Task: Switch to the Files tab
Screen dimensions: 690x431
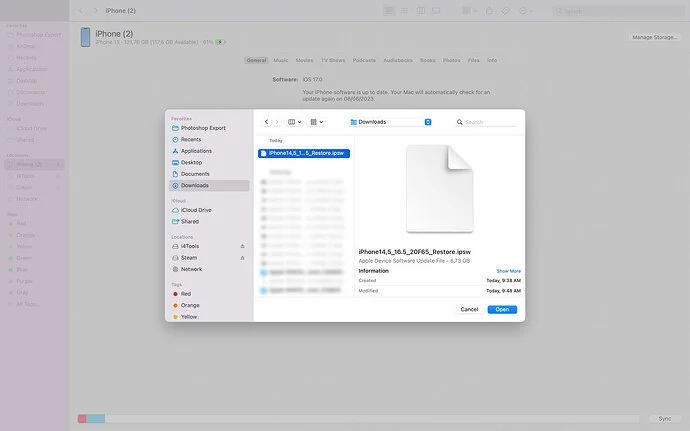Action: (473, 60)
